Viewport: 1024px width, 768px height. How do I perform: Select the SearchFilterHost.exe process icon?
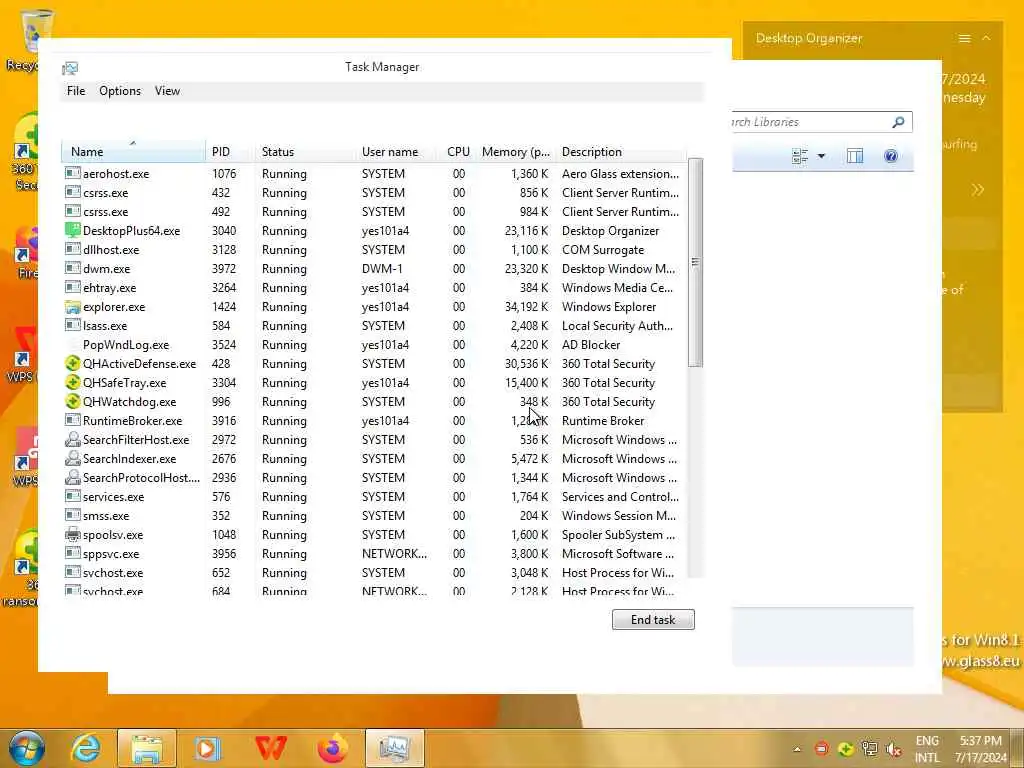pyautogui.click(x=72, y=439)
